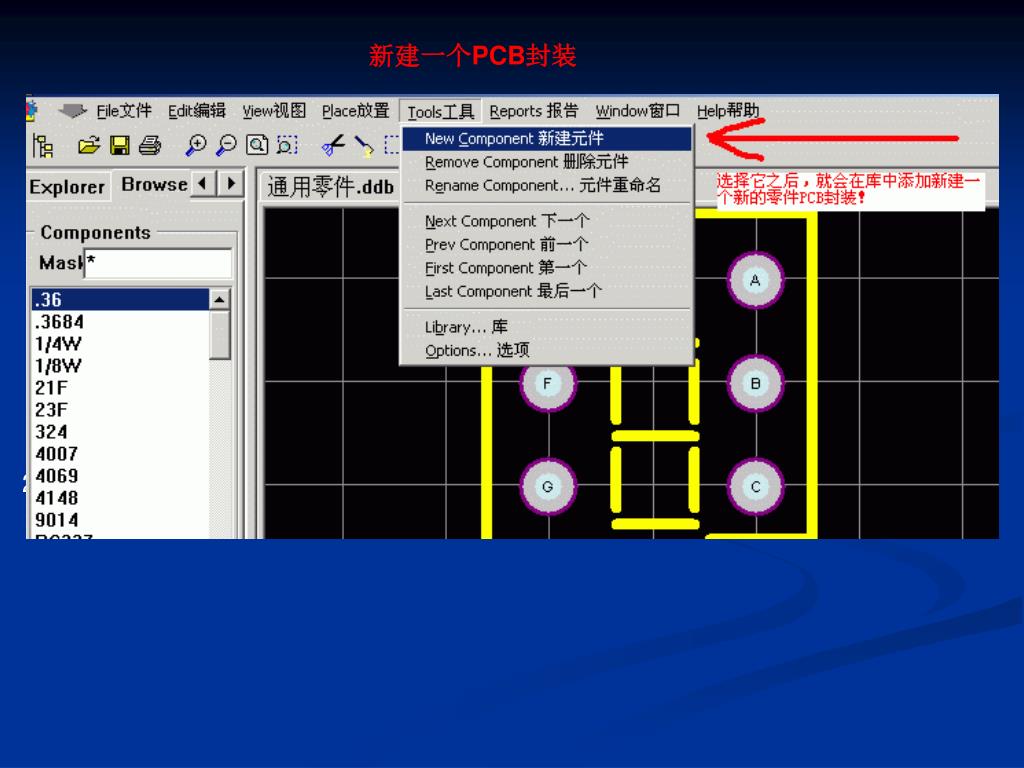Image resolution: width=1024 pixels, height=768 pixels.
Task: Open the Reports 报告 menu
Action: (x=534, y=111)
